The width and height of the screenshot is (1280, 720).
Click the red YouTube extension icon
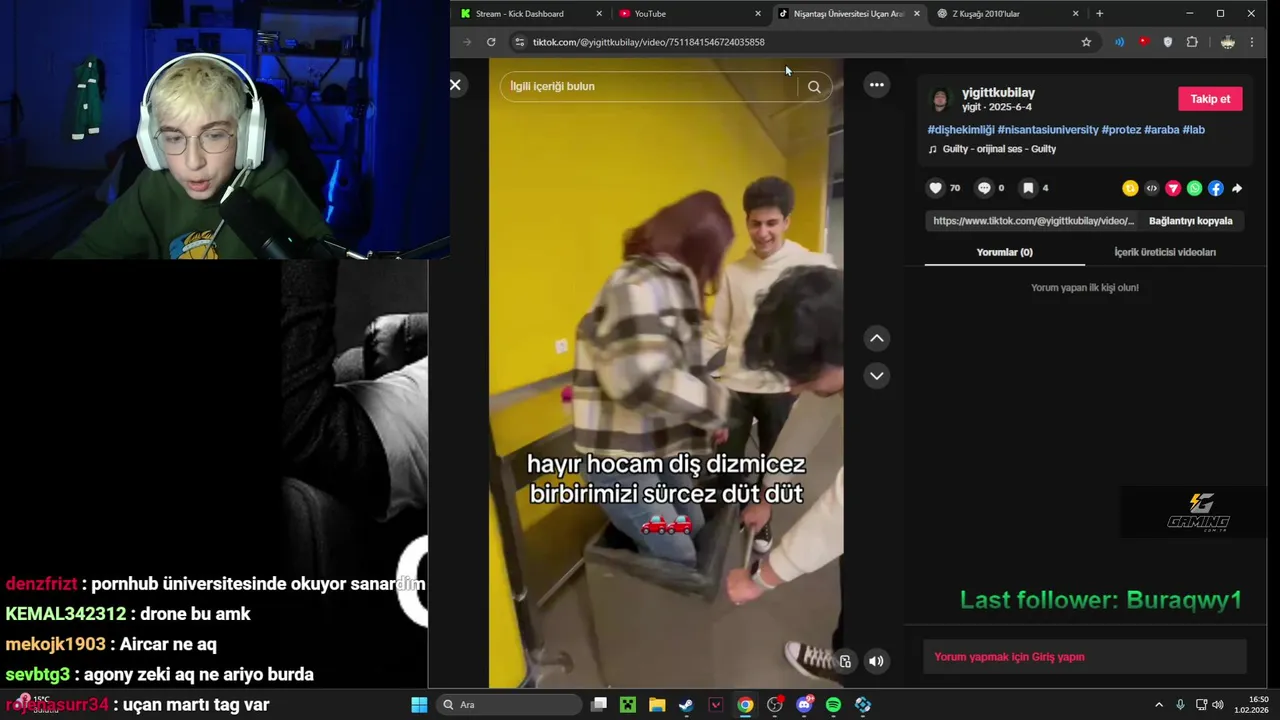(1143, 42)
